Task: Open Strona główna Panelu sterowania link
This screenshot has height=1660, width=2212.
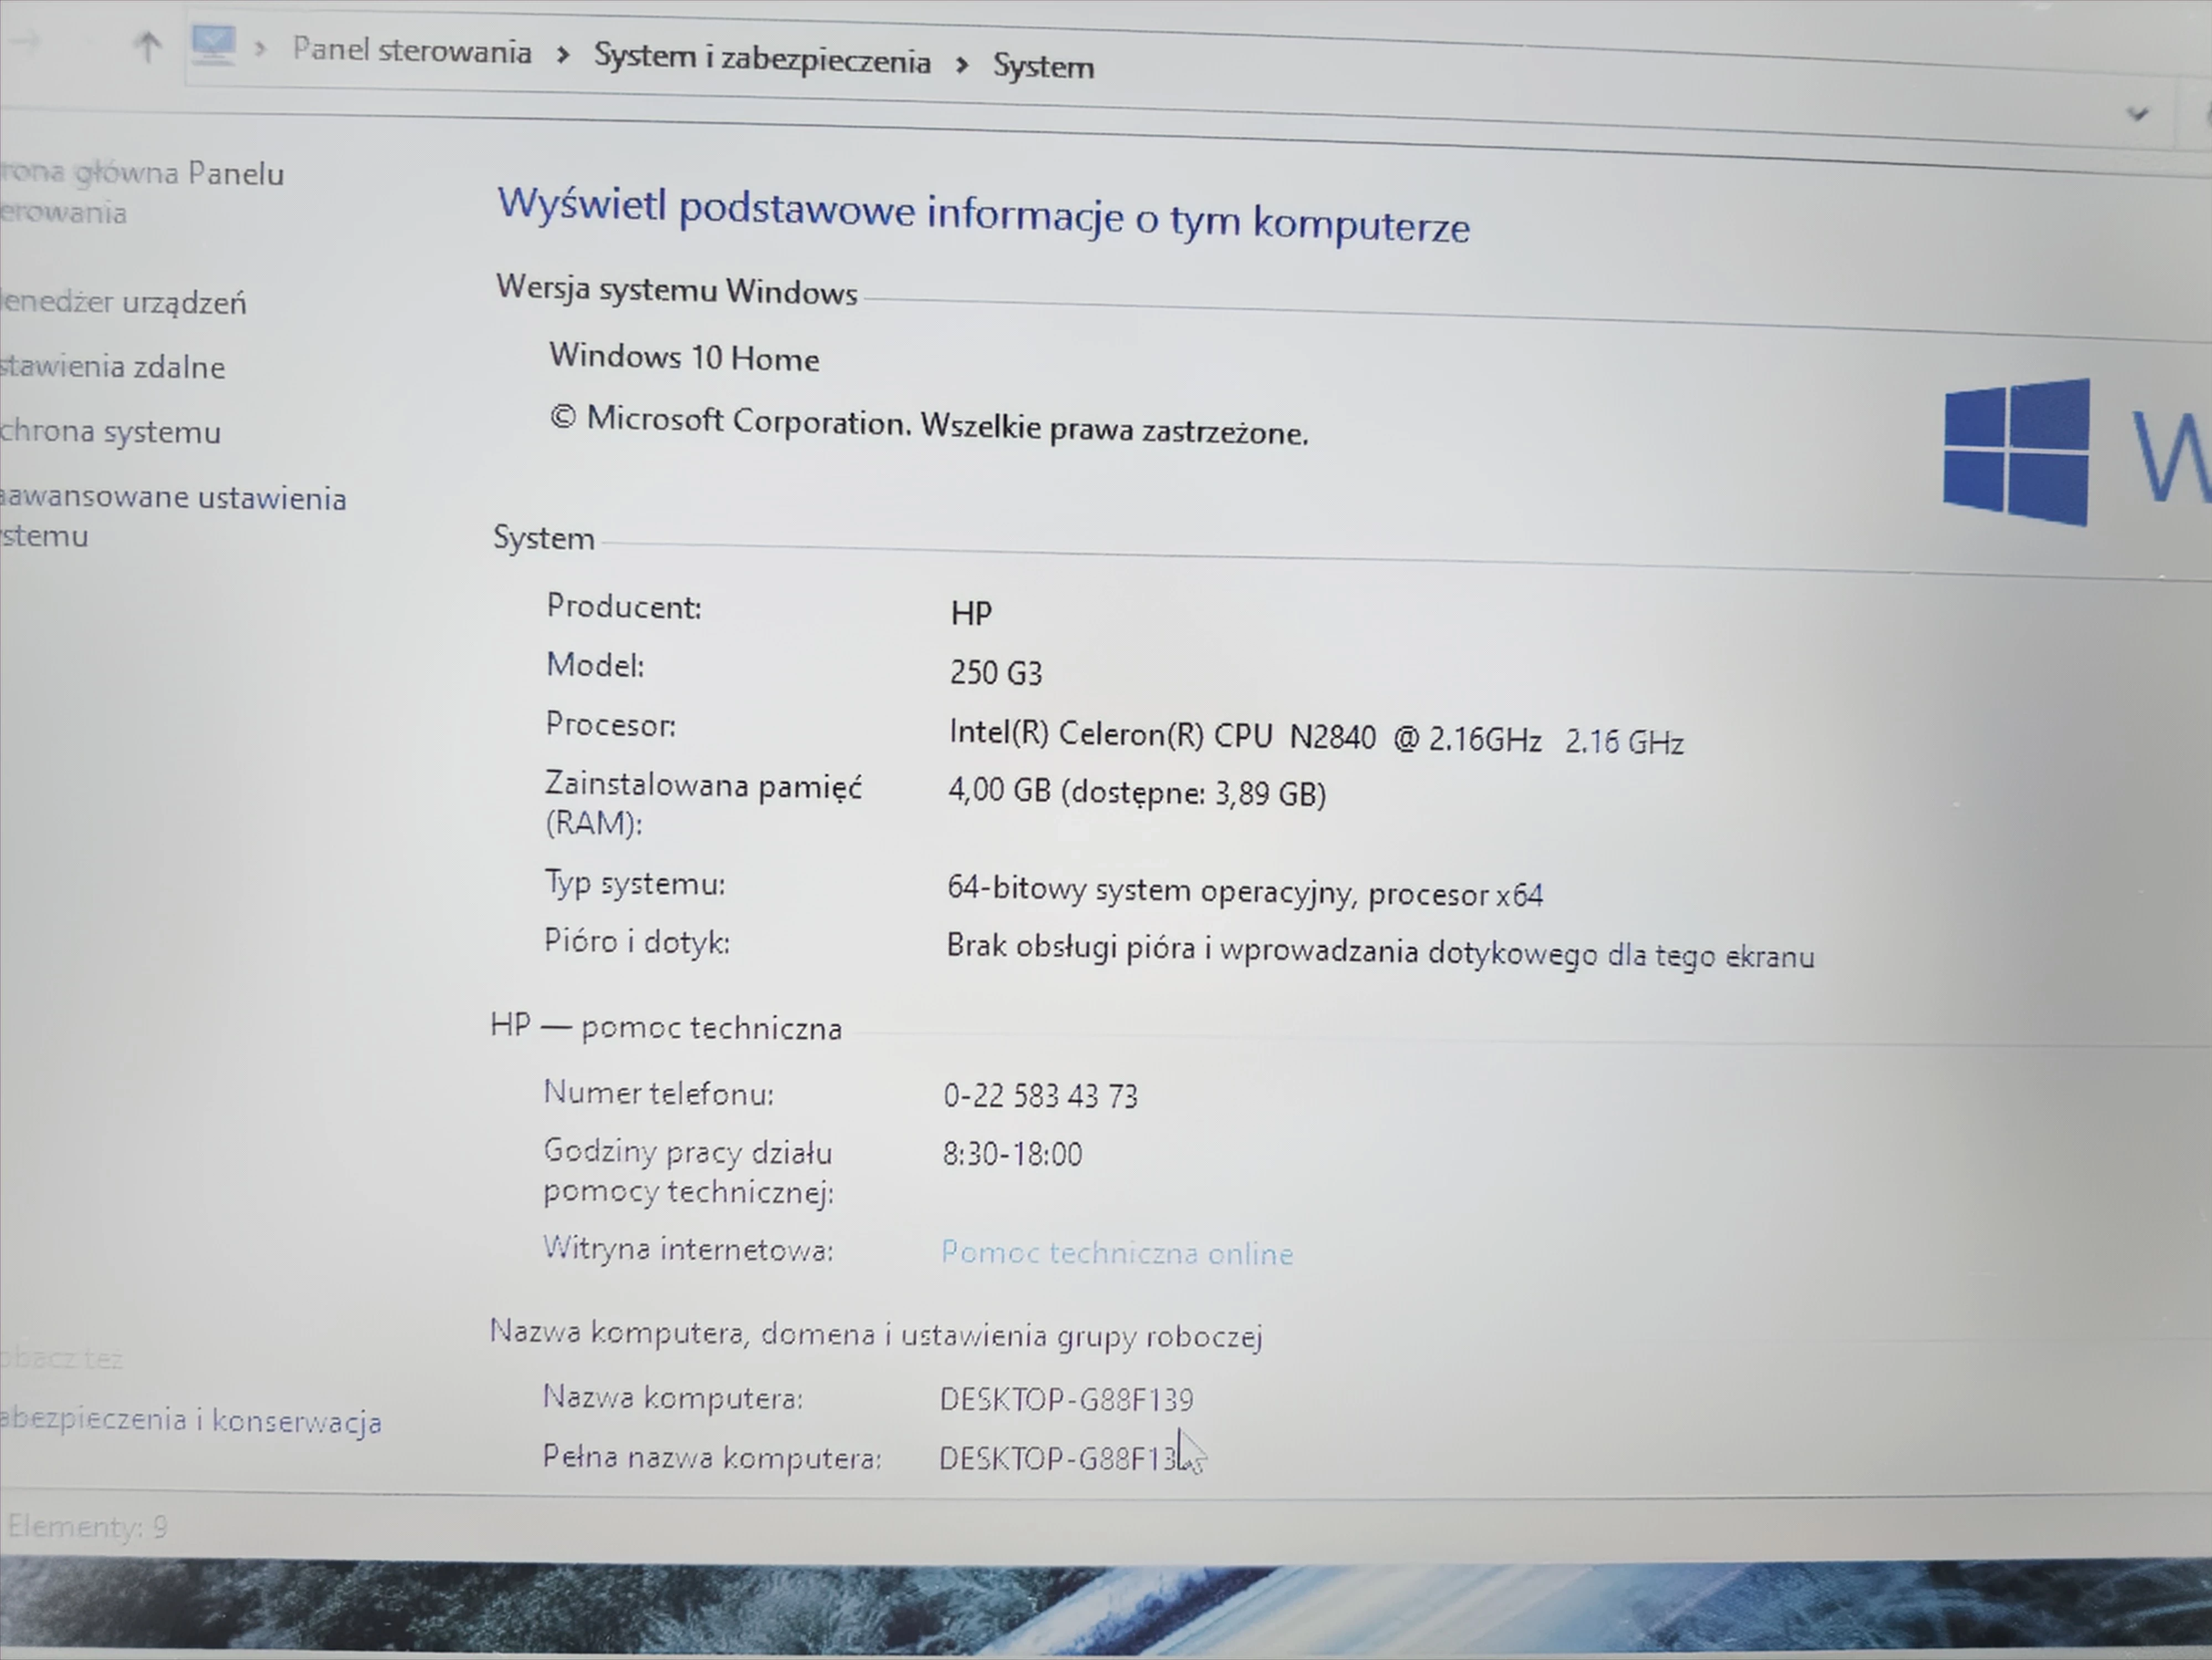Action: [142, 192]
